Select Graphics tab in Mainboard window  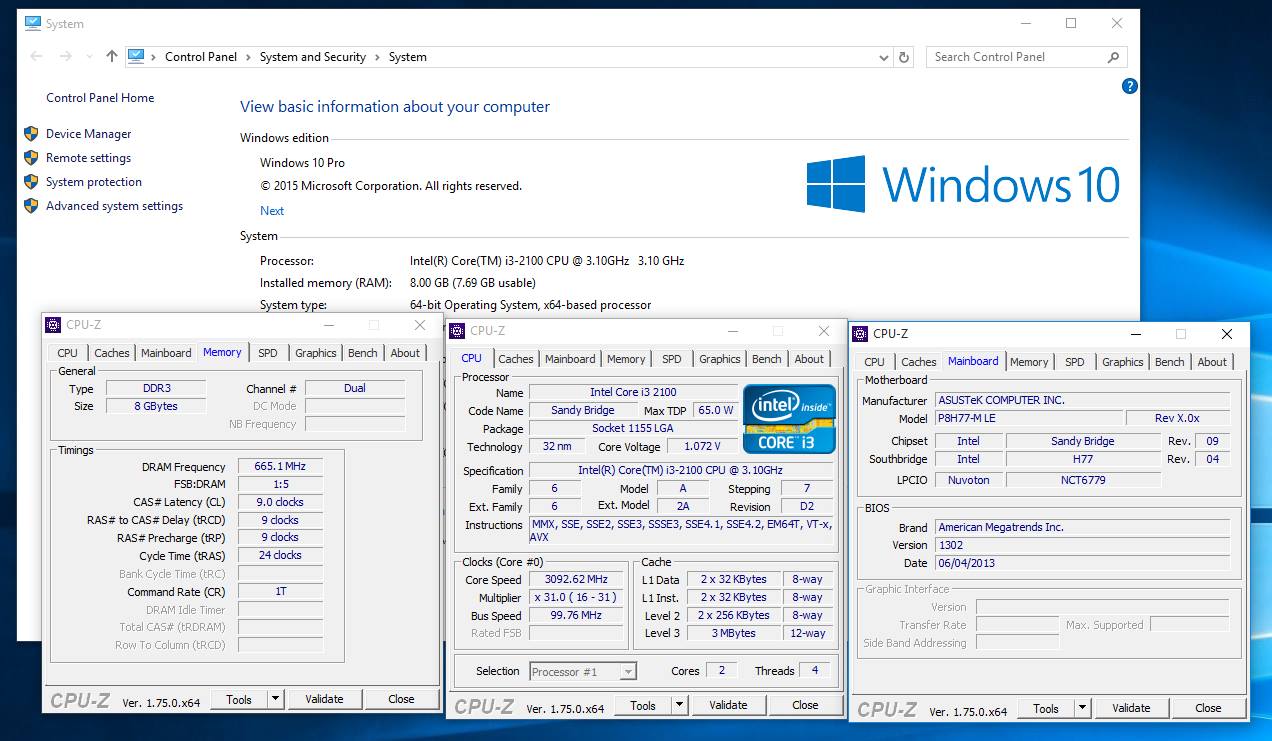click(1122, 362)
